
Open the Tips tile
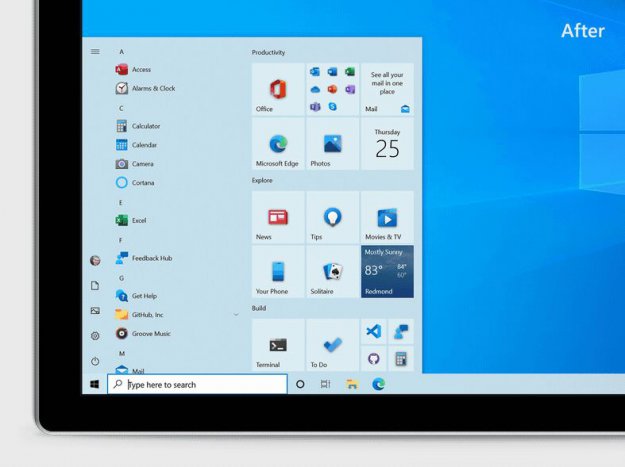point(332,217)
